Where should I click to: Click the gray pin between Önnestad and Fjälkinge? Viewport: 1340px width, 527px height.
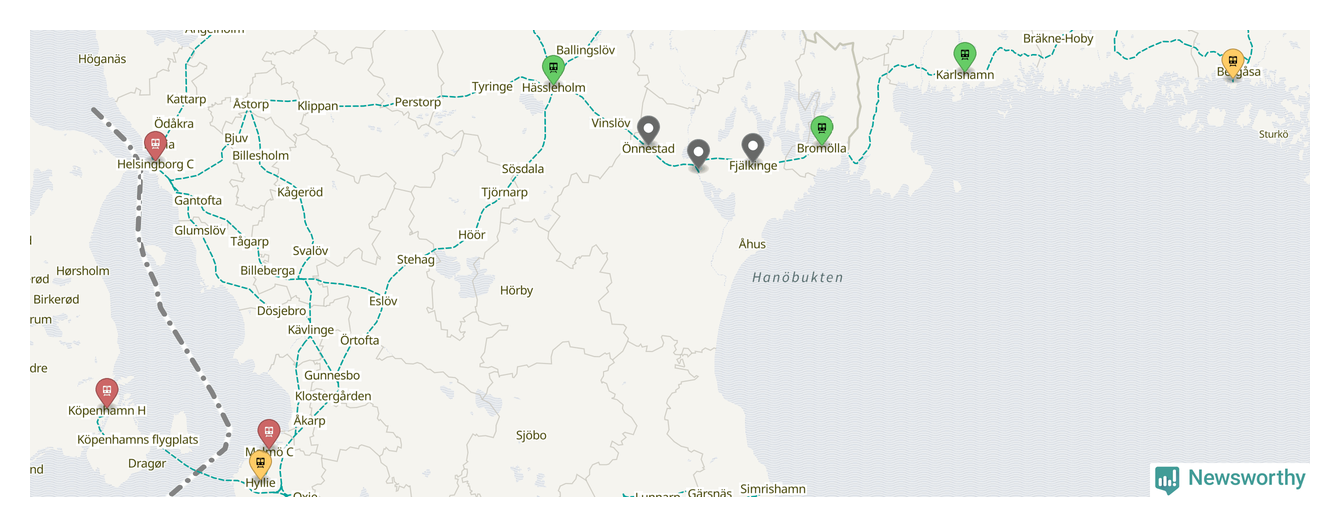pyautogui.click(x=699, y=155)
